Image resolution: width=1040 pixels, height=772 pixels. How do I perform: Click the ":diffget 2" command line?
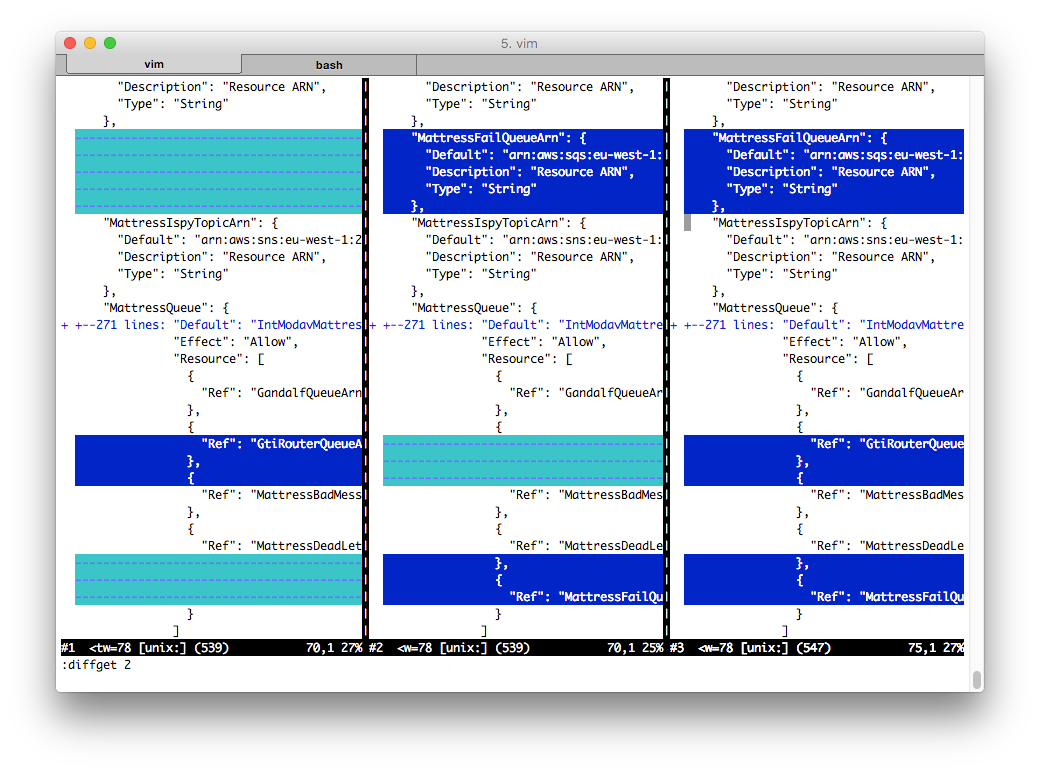point(96,665)
